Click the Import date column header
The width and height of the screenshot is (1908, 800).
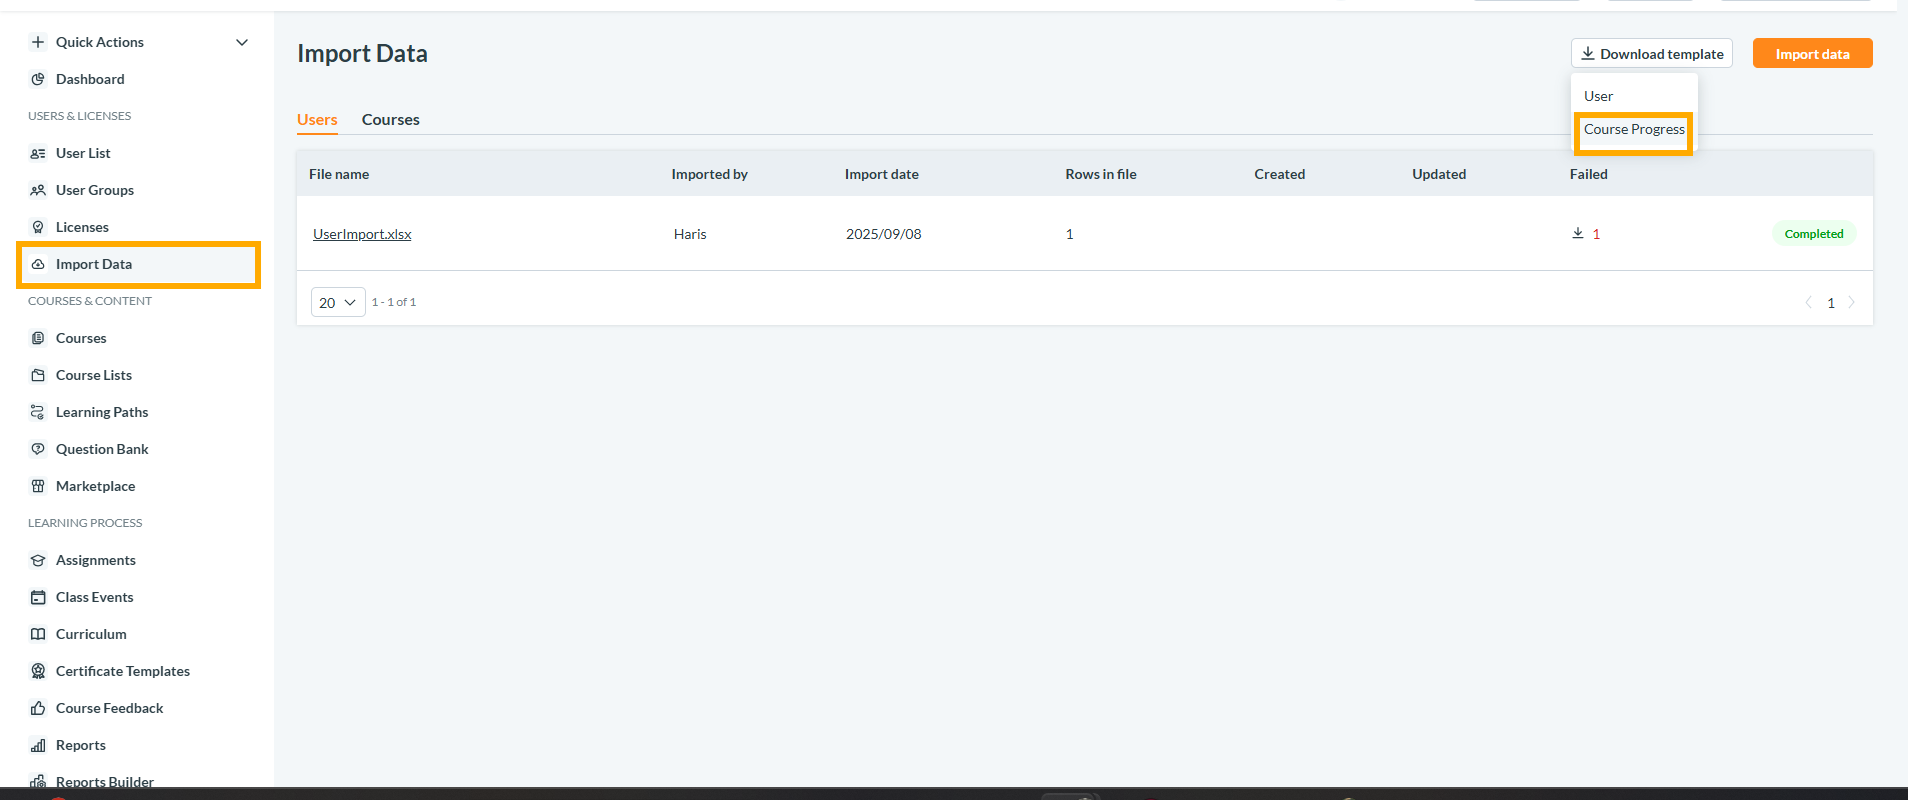[x=882, y=174]
